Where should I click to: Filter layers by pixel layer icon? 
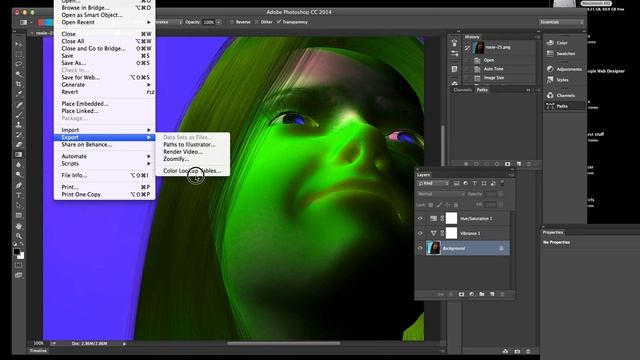click(x=456, y=184)
